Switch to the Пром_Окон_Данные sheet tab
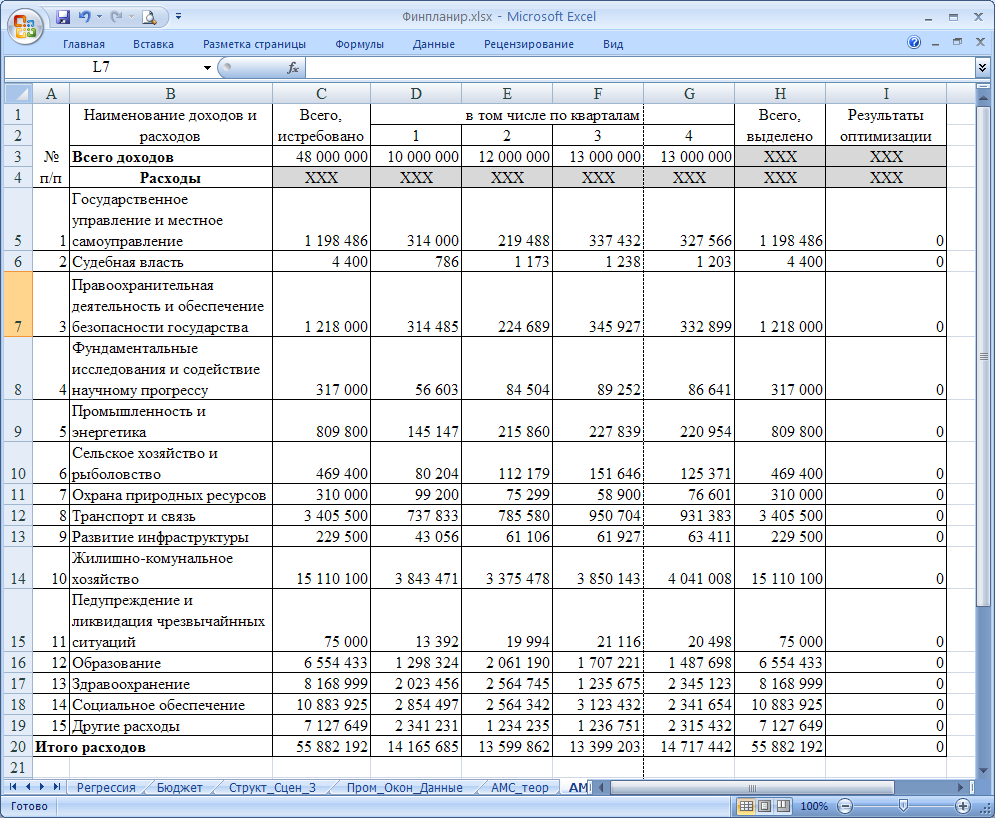995x818 pixels. pyautogui.click(x=404, y=788)
